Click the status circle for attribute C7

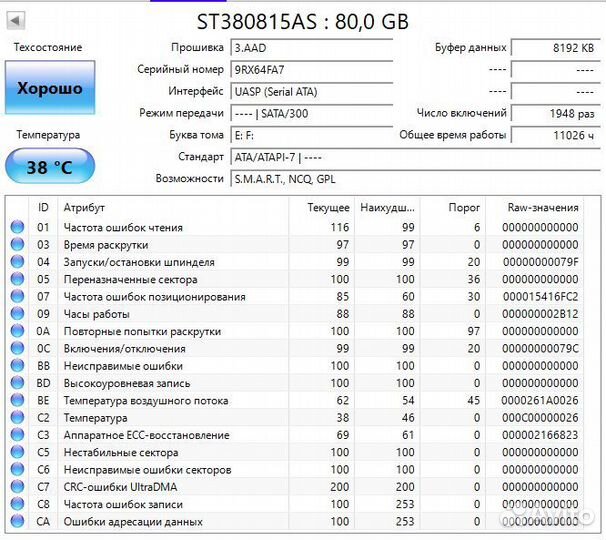point(17,487)
